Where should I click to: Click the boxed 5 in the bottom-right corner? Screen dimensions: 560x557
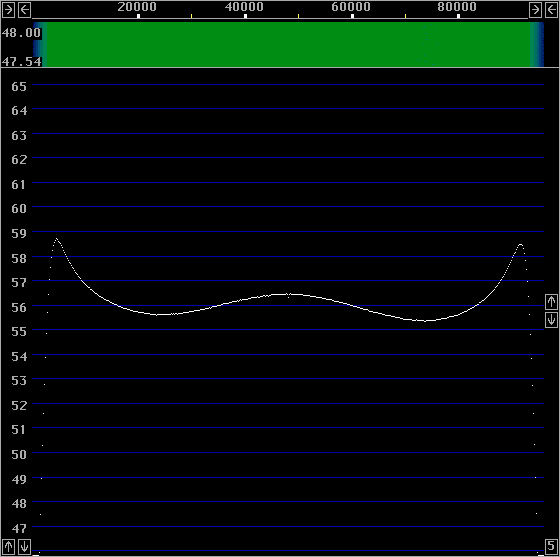(551, 546)
